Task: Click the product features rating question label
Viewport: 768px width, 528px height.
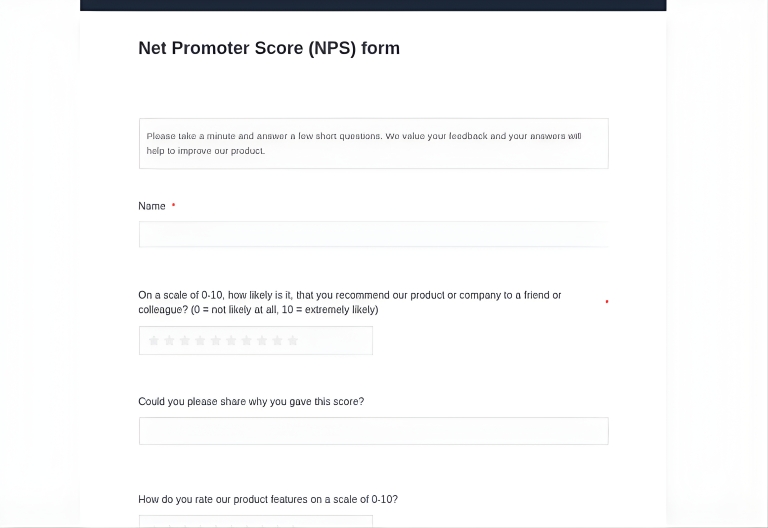Action: 268,499
